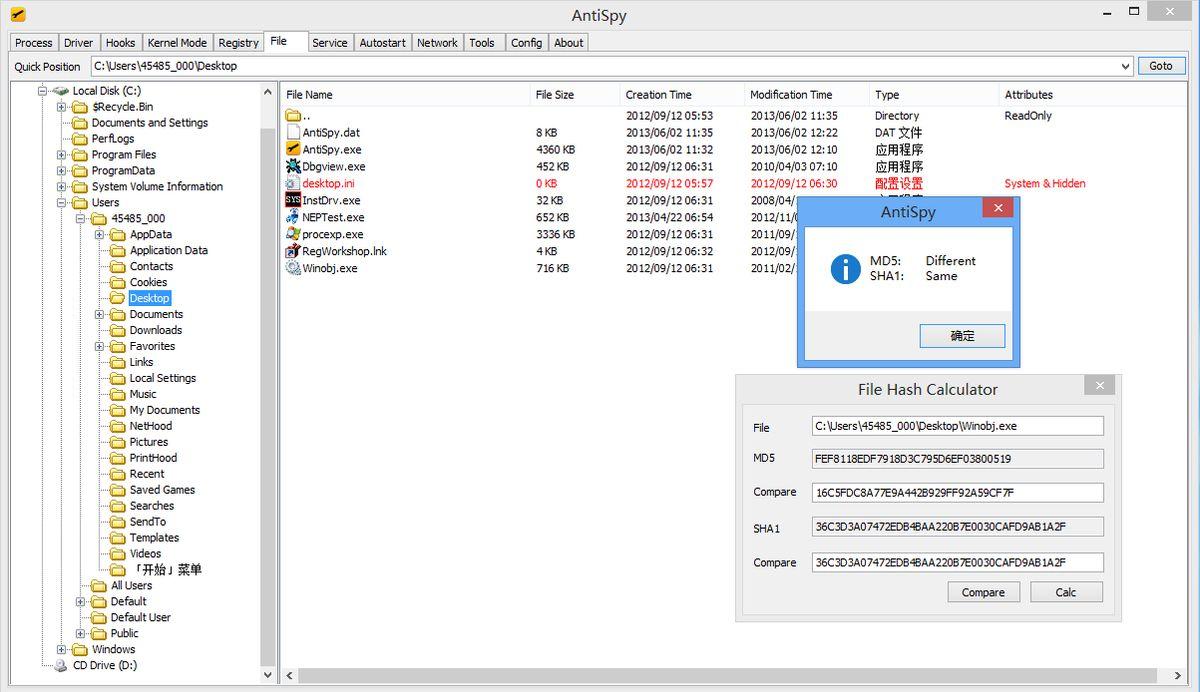Select the Default User tree folder

coord(141,617)
